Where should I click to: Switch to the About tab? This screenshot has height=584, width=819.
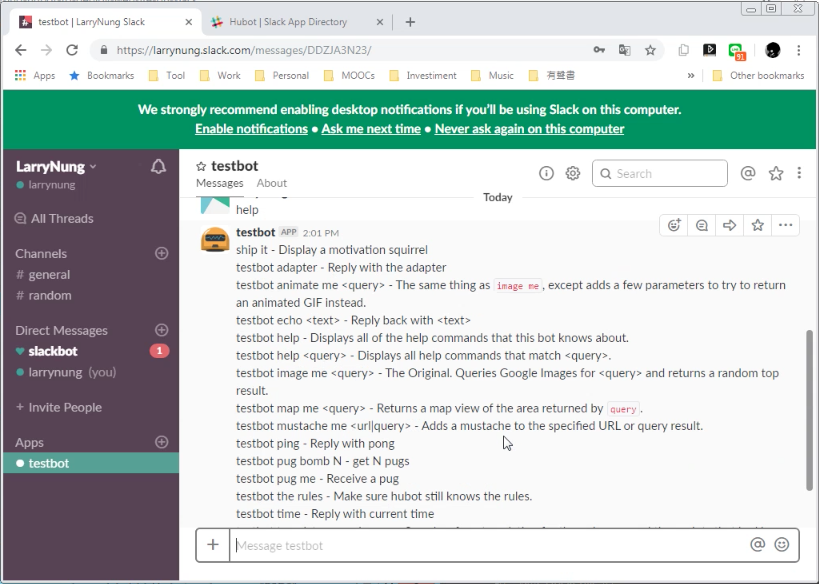point(272,183)
